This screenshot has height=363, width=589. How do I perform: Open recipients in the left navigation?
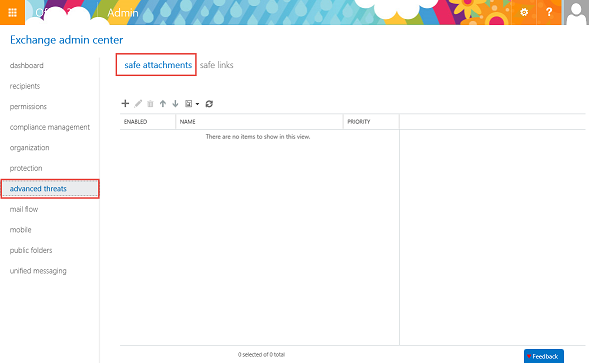(25, 86)
